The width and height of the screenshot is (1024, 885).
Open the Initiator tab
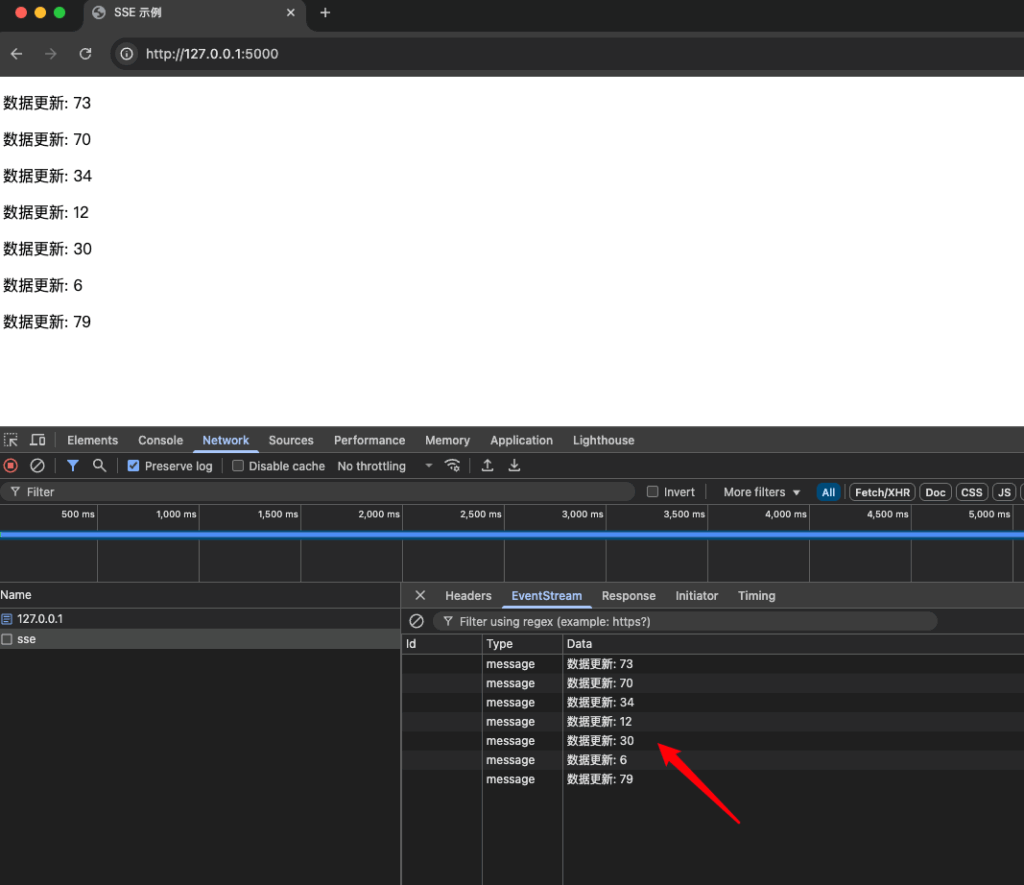[x=697, y=596]
